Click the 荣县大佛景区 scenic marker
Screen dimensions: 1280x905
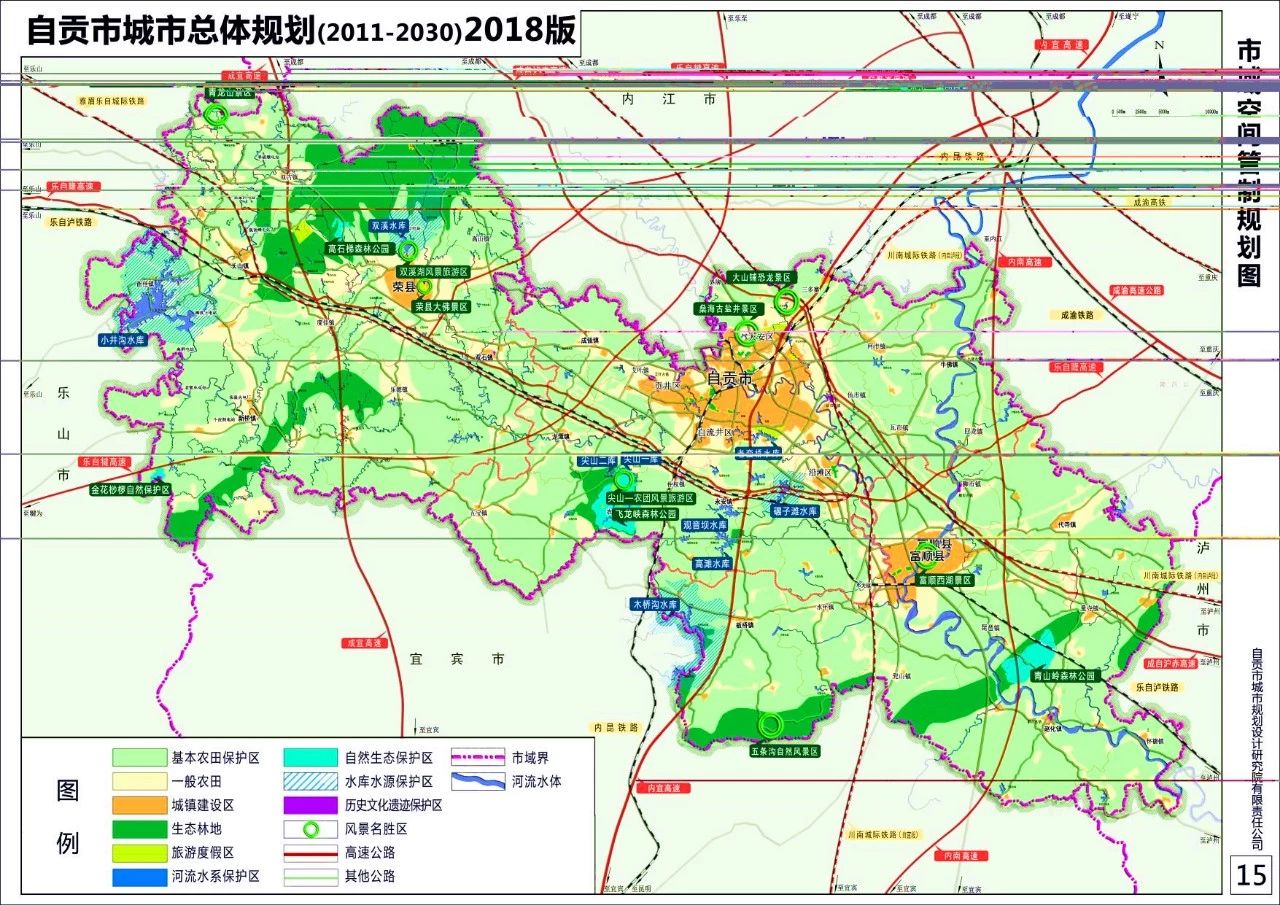[425, 287]
